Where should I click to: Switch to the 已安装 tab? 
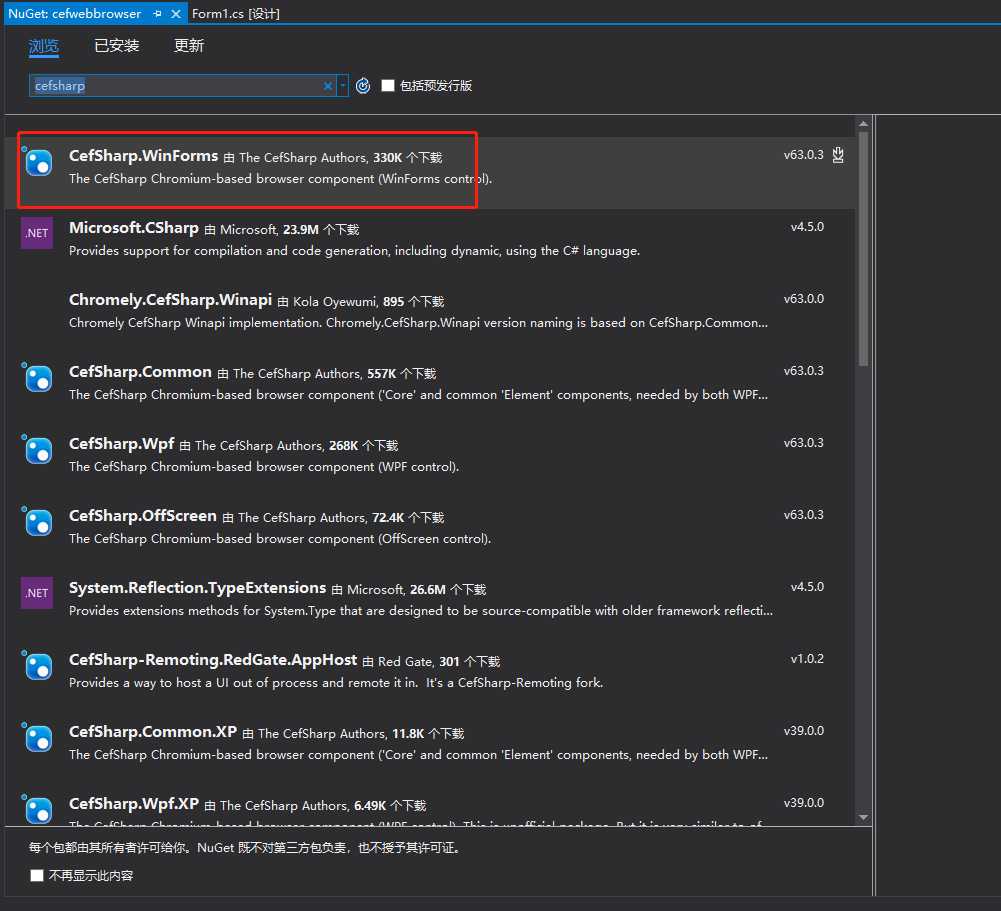click(116, 46)
